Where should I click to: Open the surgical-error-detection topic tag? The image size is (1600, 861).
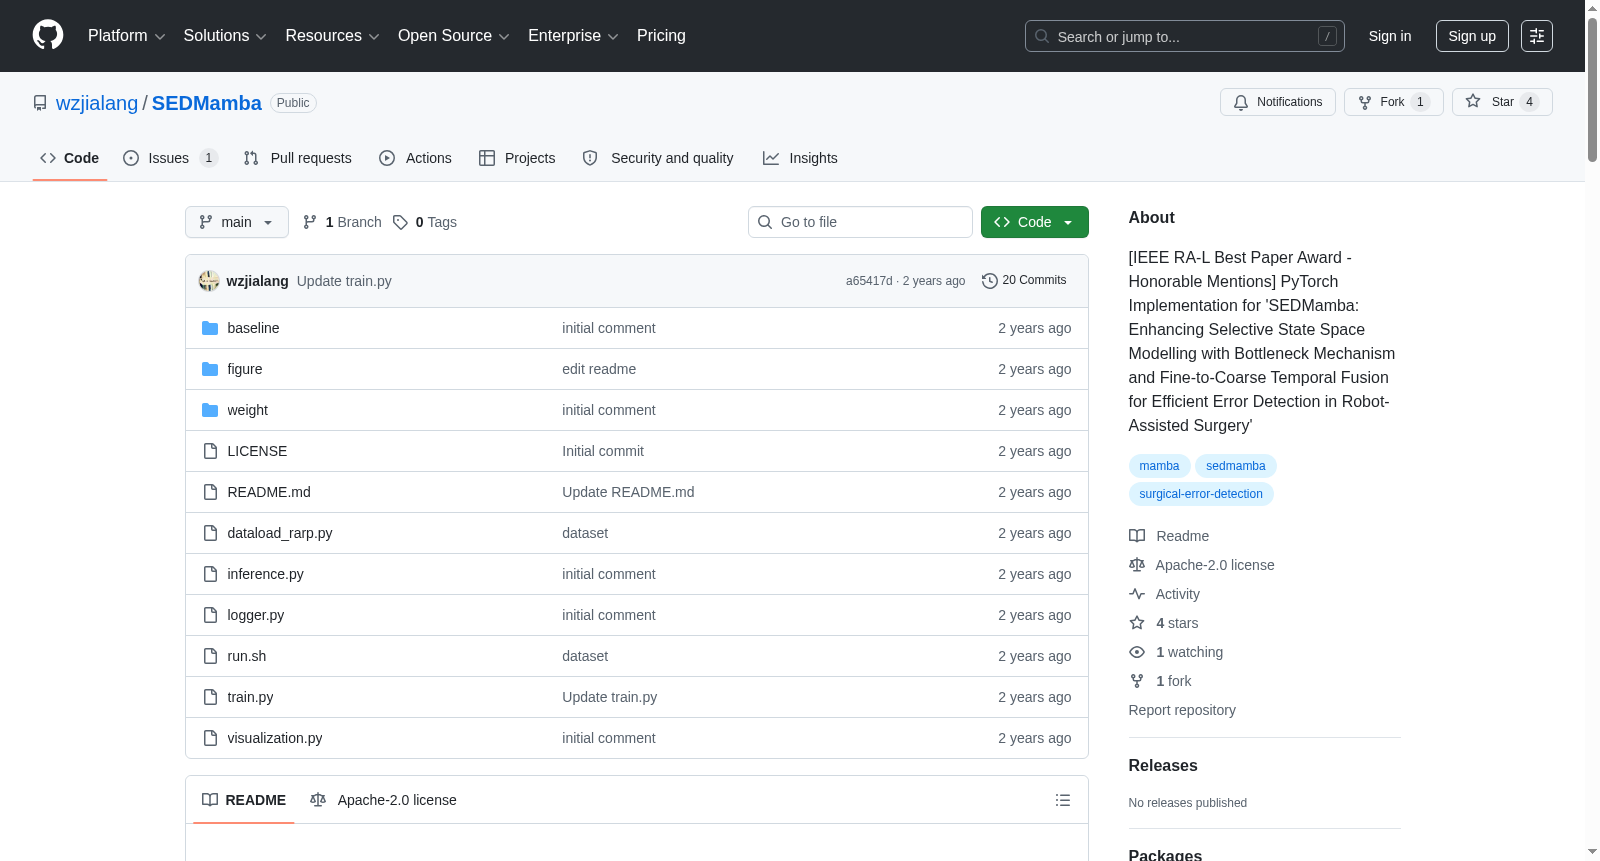click(1201, 494)
